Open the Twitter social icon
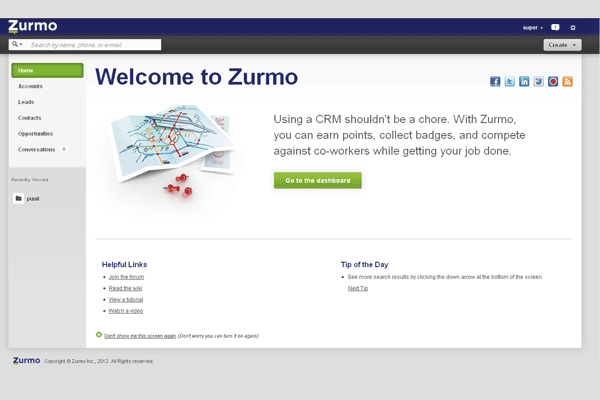 coord(509,81)
